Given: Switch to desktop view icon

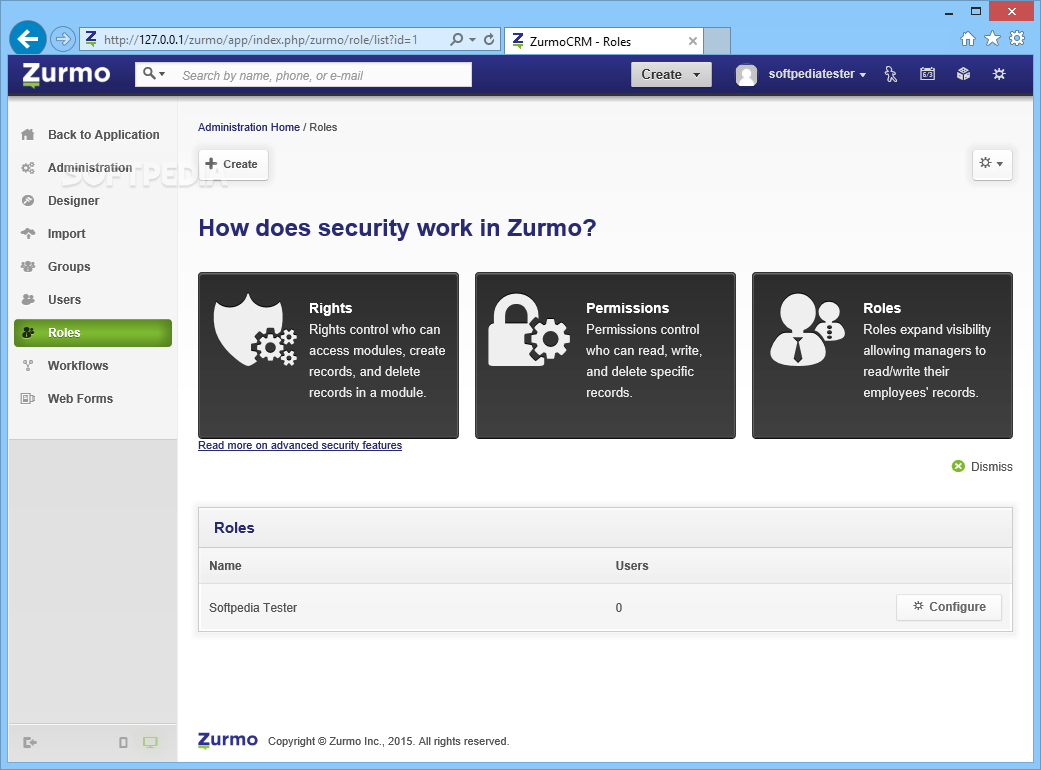Looking at the screenshot, I should click(x=150, y=742).
